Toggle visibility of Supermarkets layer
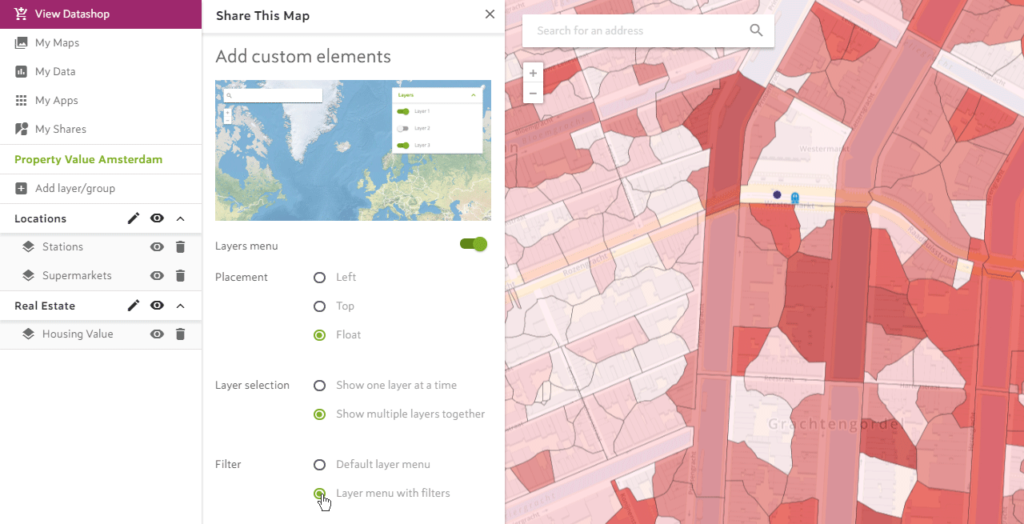The image size is (1024, 524). click(157, 276)
